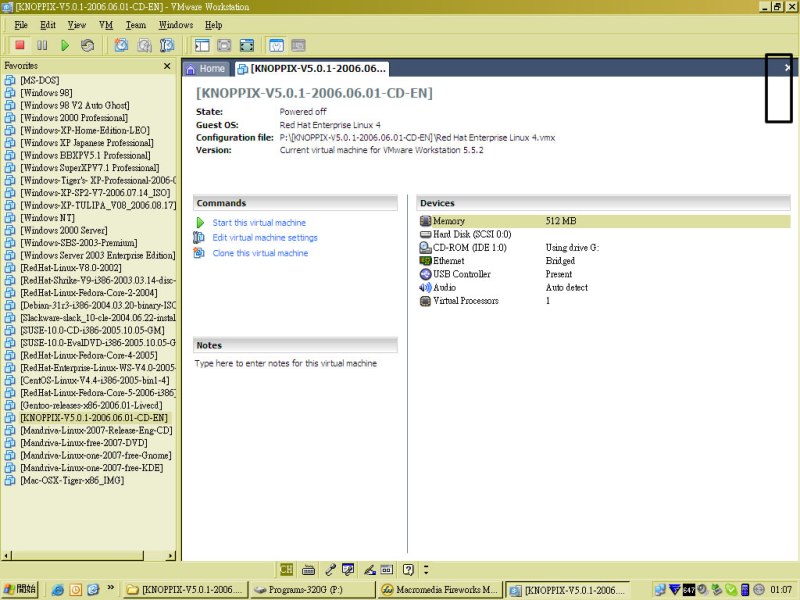Click the Favorites scrollbar left arrow
The height and width of the screenshot is (600, 800).
point(6,555)
